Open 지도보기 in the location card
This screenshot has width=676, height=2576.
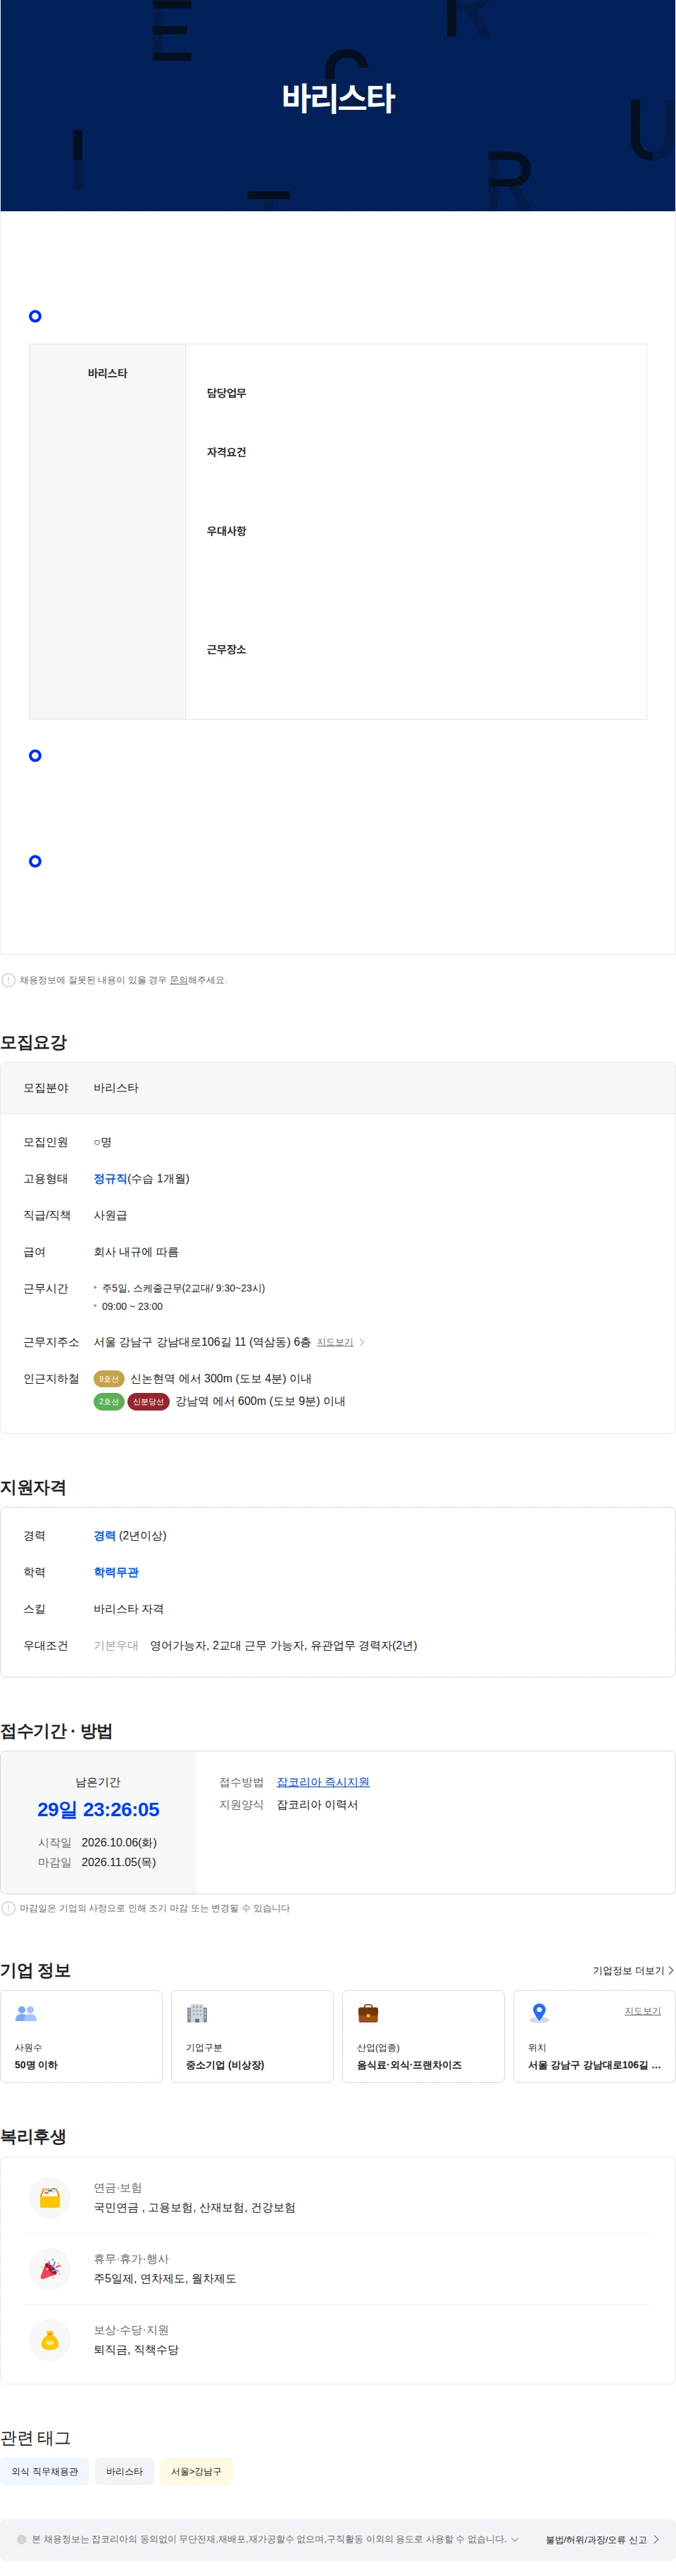coord(642,2011)
